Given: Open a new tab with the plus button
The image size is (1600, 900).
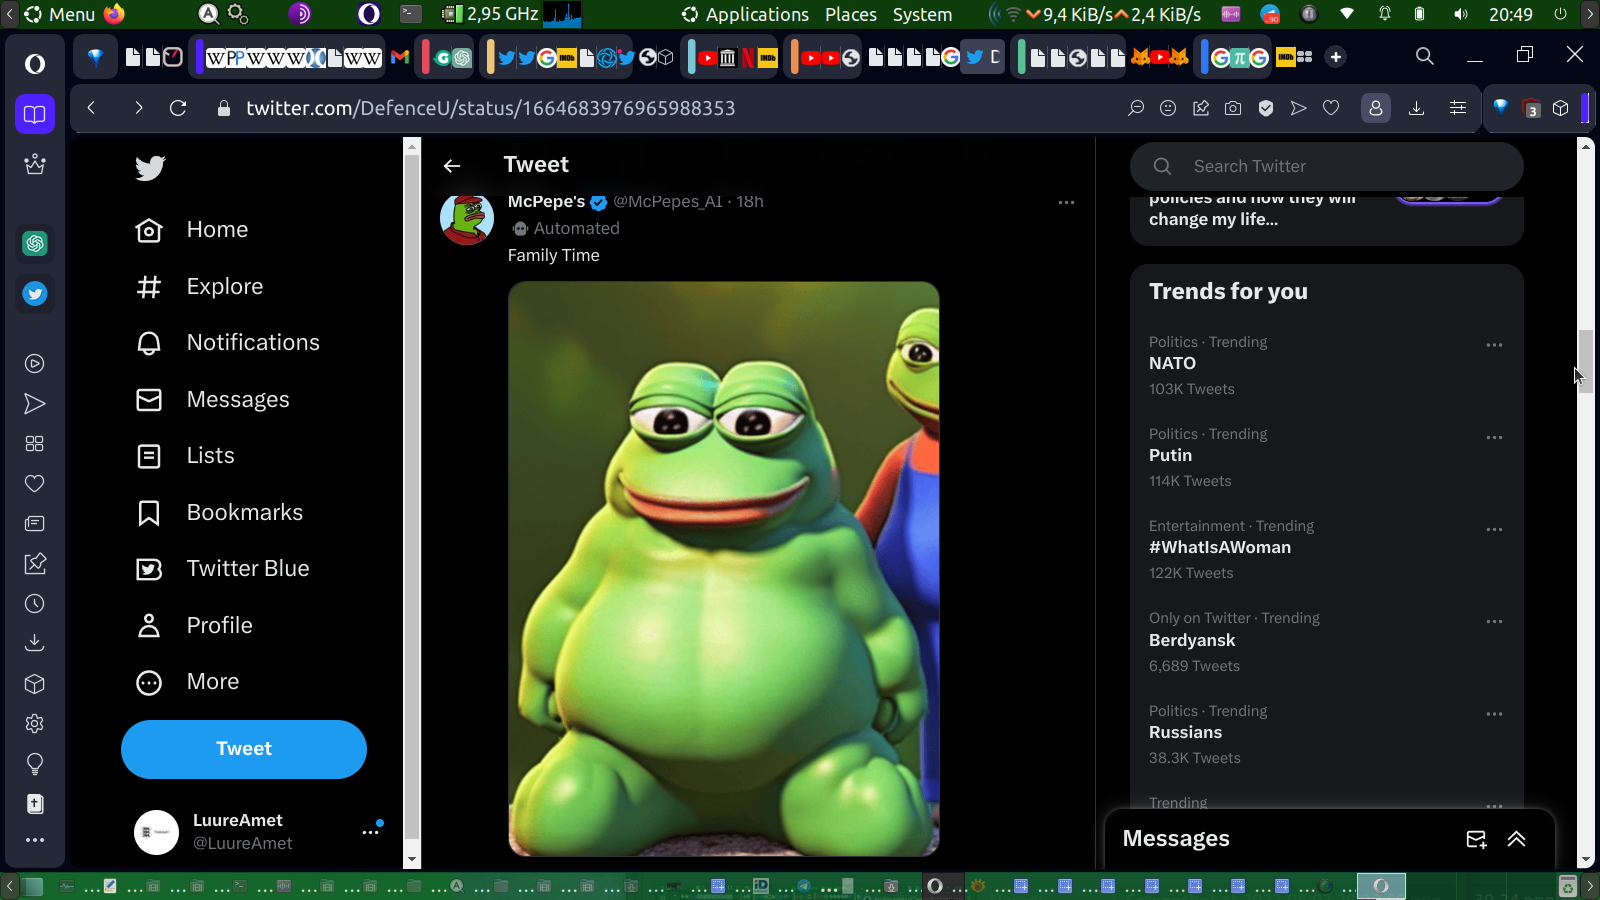Looking at the screenshot, I should tap(1336, 57).
